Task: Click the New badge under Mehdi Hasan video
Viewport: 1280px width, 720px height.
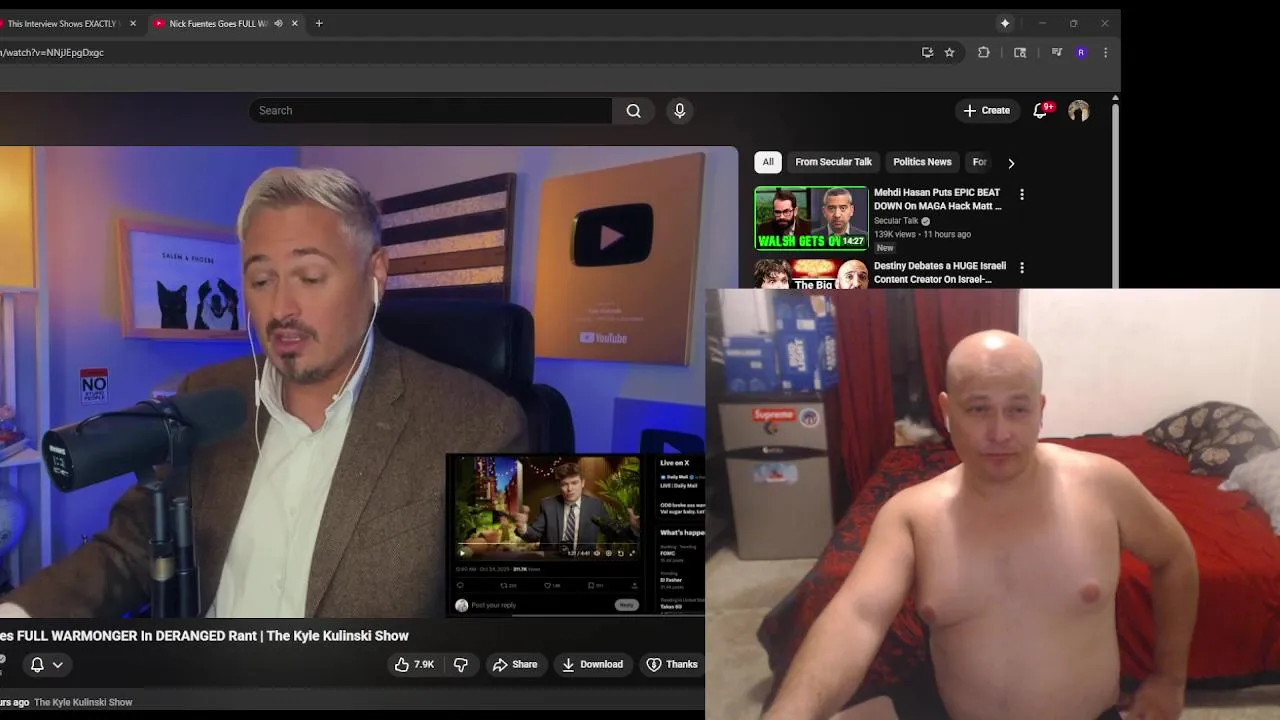Action: [885, 248]
